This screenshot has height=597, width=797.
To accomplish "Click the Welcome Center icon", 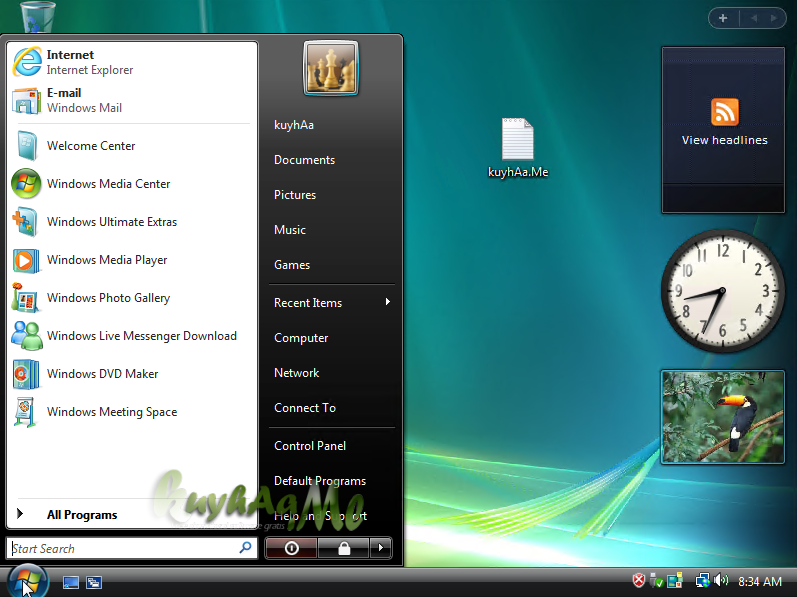I will coord(26,146).
